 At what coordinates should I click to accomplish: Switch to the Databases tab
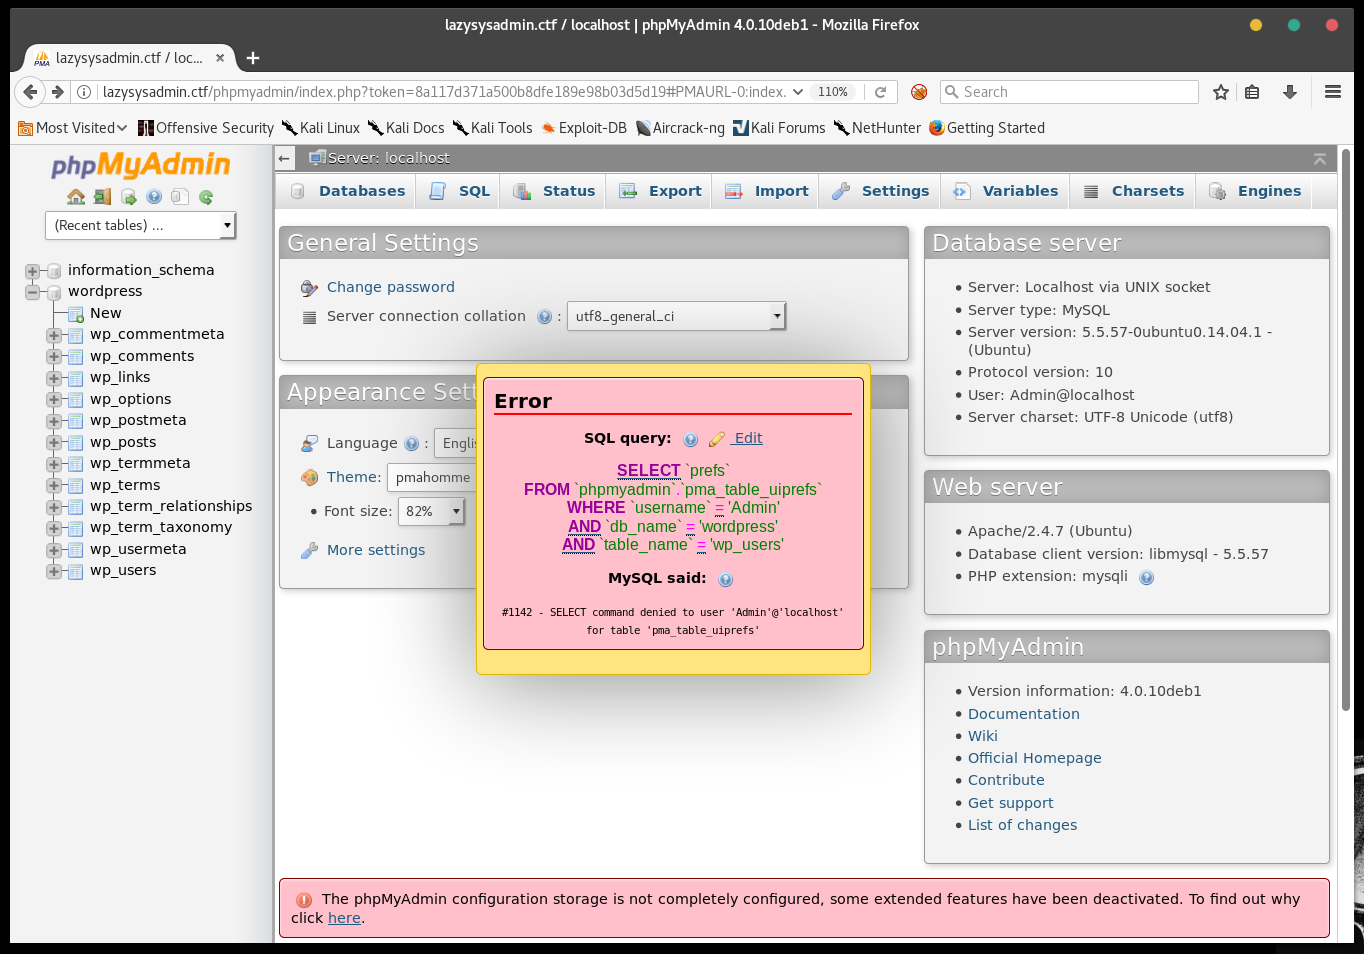pos(347,191)
